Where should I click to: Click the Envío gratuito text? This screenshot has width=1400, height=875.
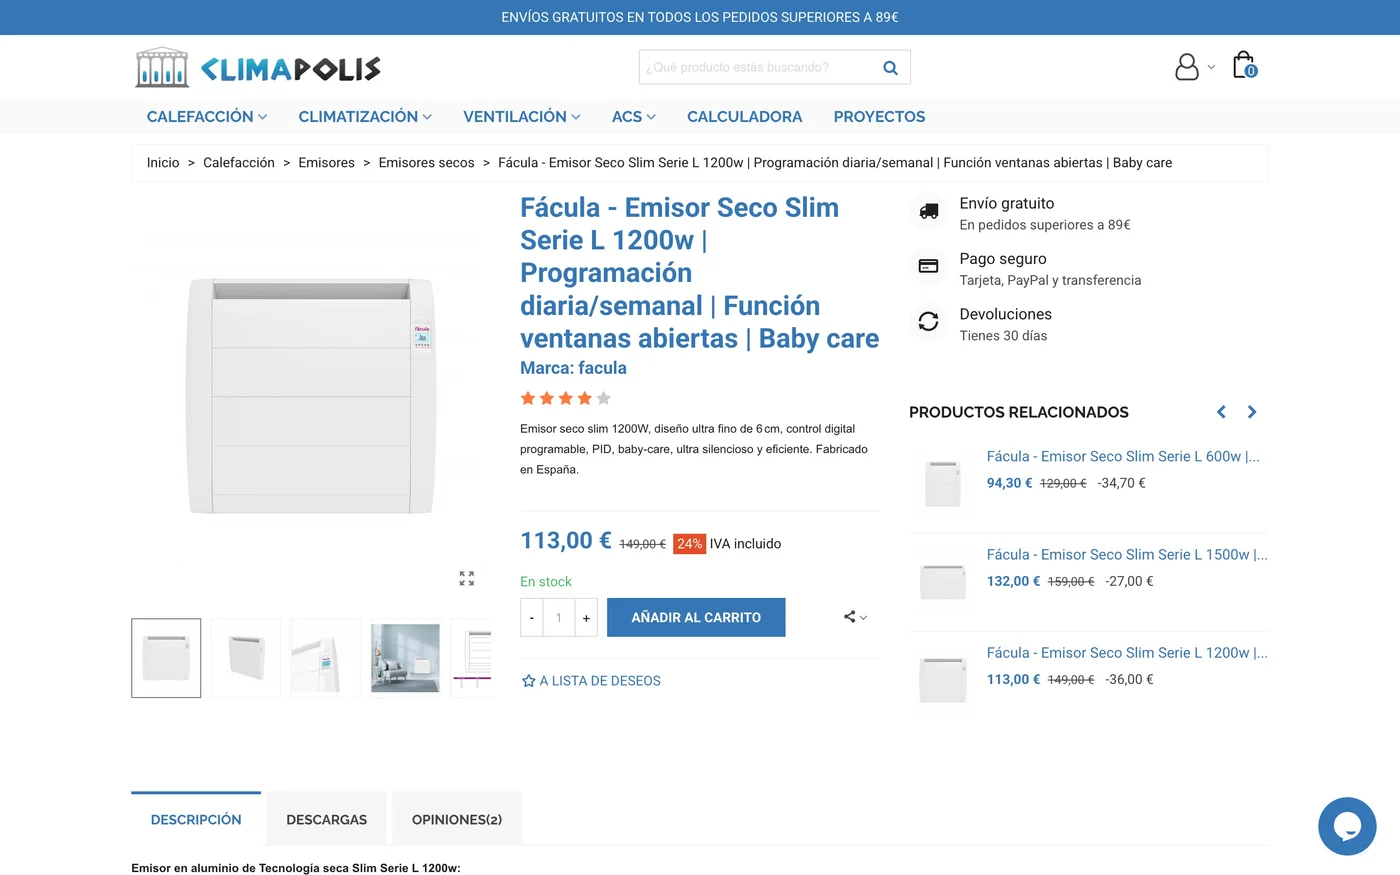[x=1007, y=203]
